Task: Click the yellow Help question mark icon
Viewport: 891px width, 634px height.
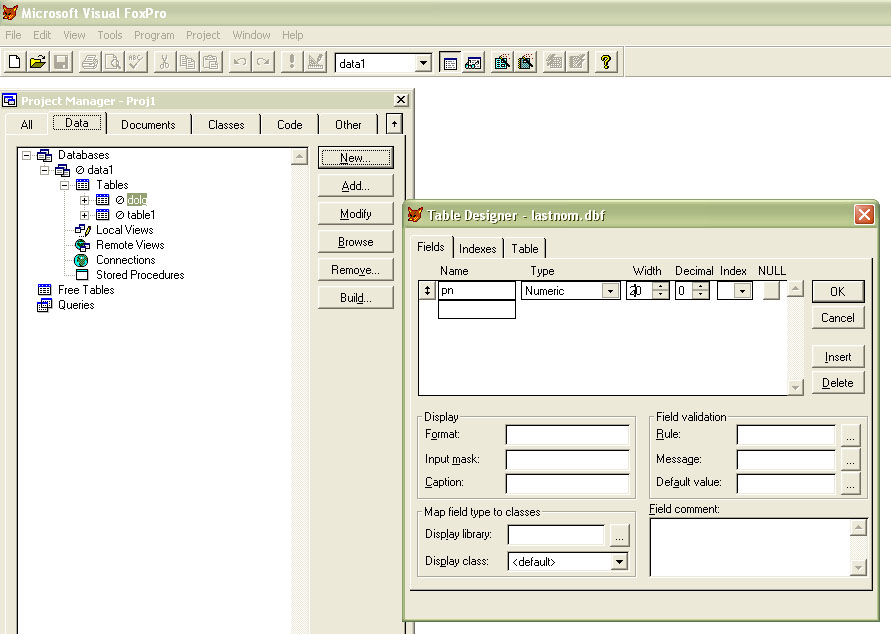Action: 605,62
